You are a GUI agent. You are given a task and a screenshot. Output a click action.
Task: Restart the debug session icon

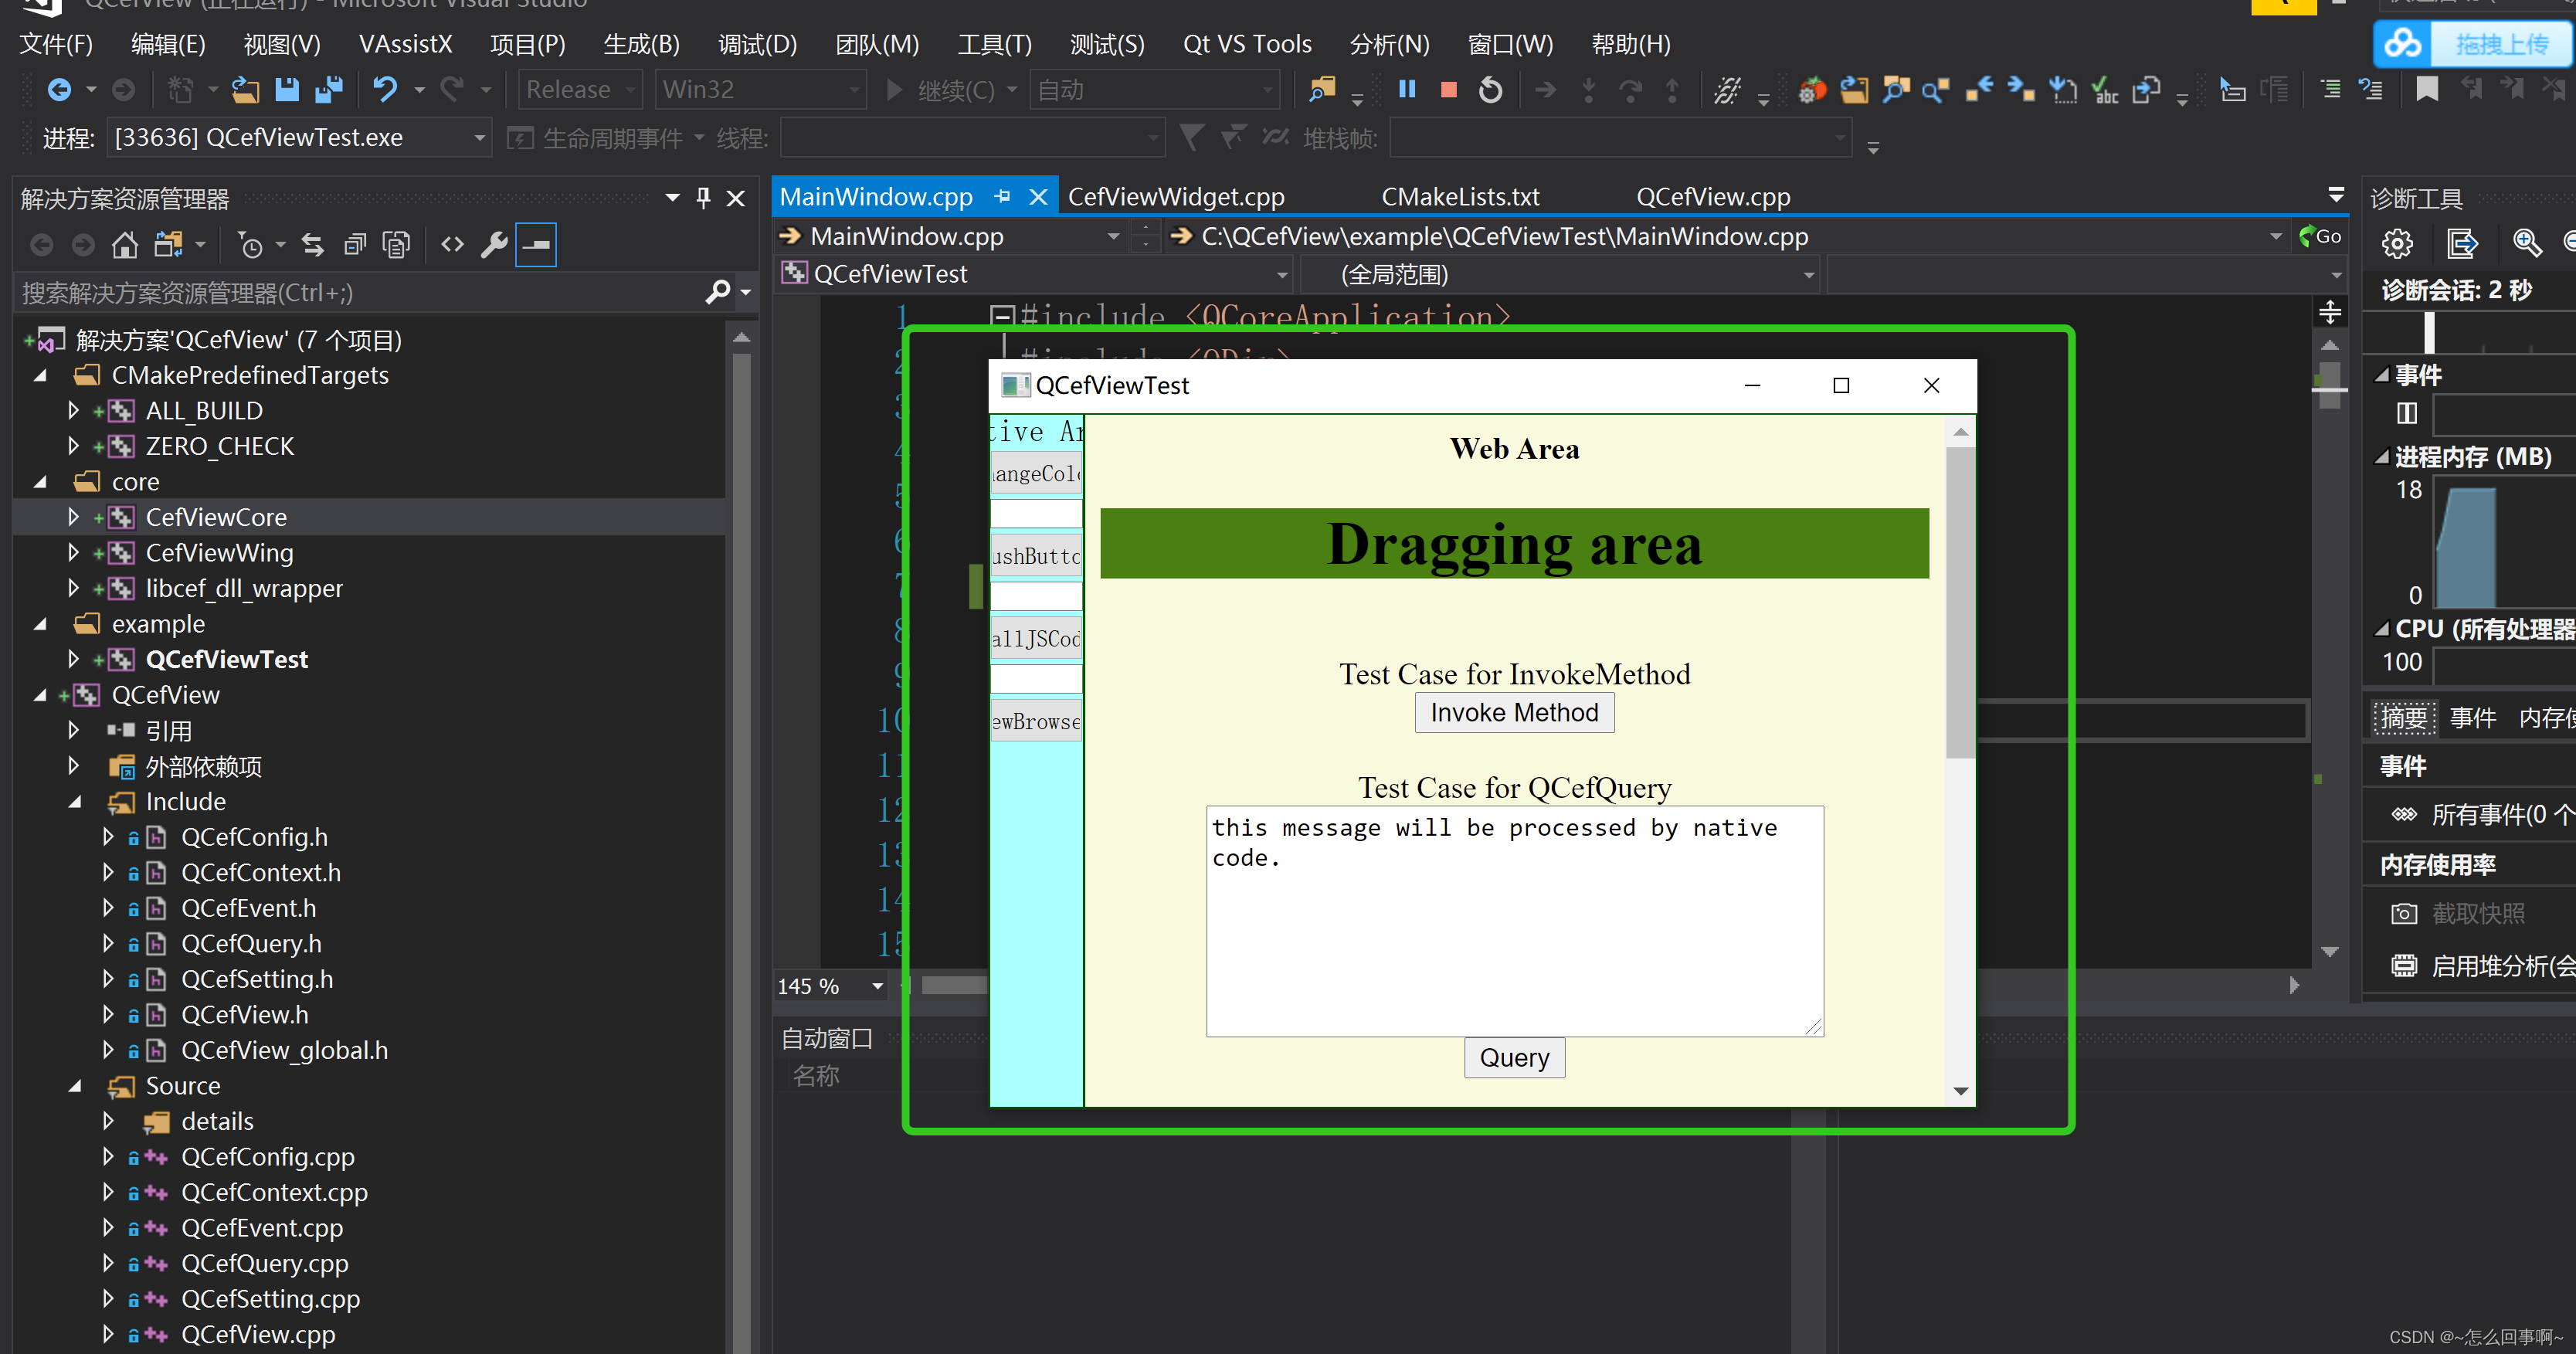click(x=1489, y=89)
